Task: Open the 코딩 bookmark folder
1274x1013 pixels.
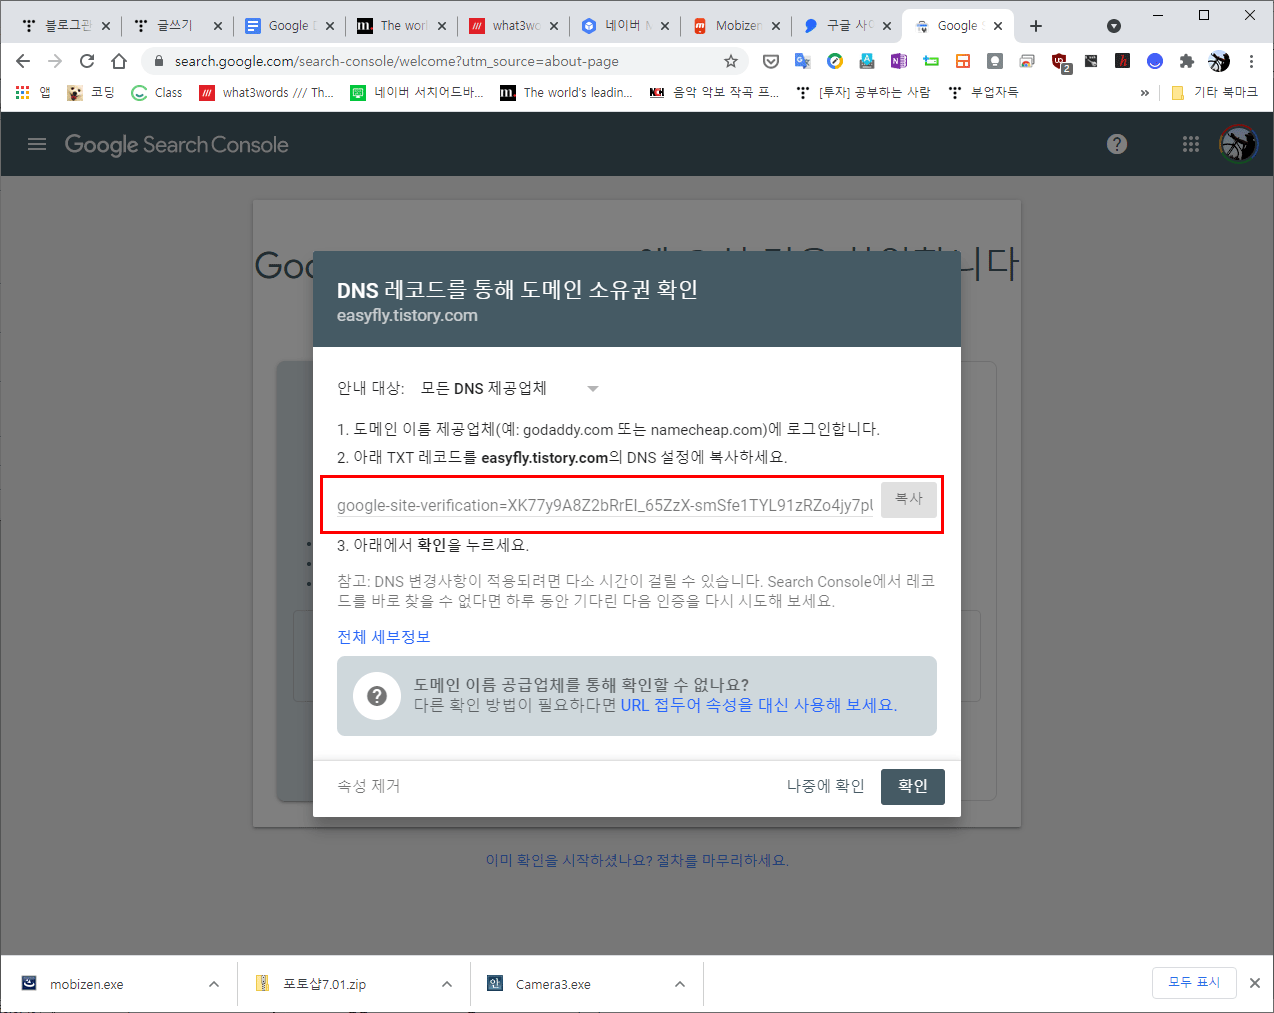Action: [91, 92]
